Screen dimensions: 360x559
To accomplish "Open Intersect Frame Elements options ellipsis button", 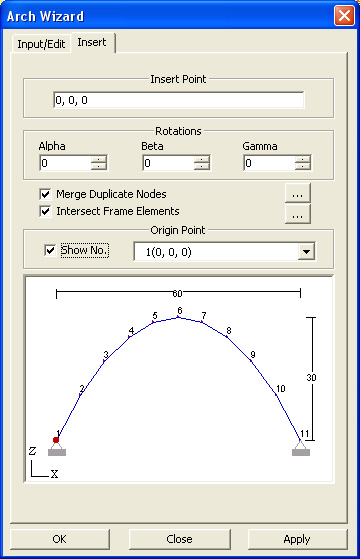I will pyautogui.click(x=298, y=214).
